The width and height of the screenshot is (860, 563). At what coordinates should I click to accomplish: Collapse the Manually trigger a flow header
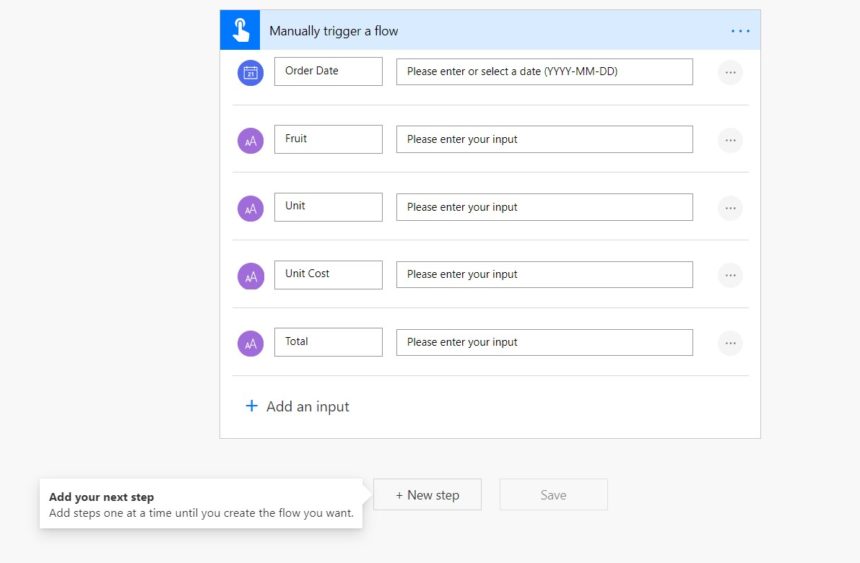(490, 30)
